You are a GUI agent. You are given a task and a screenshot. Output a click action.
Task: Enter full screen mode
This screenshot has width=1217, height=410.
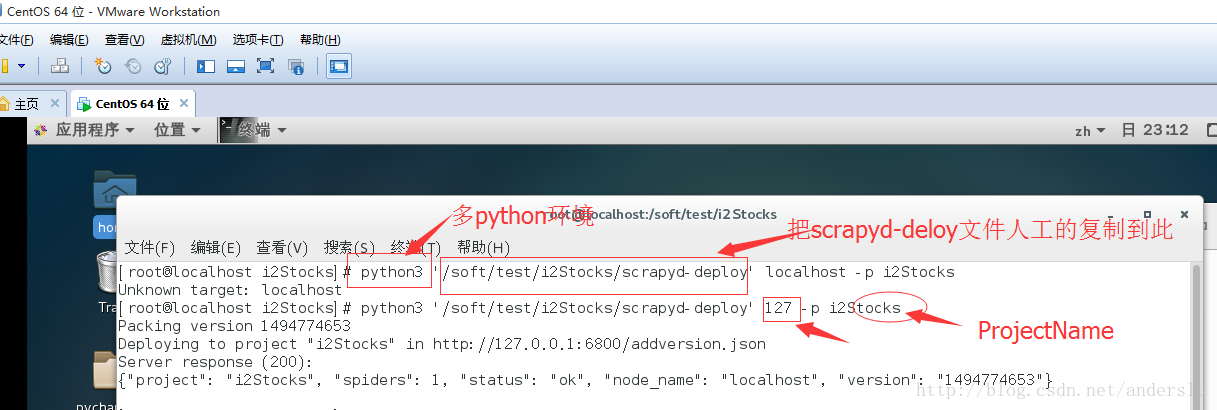(x=265, y=66)
